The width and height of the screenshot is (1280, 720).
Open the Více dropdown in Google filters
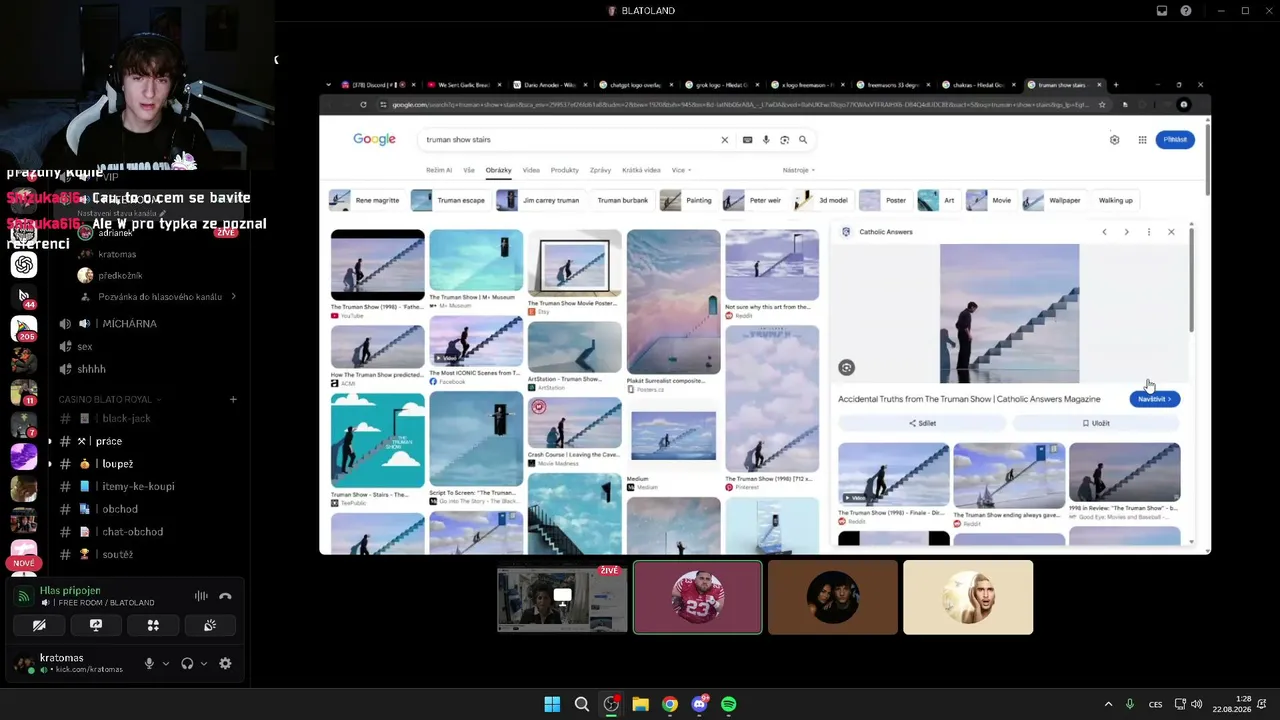tap(682, 170)
